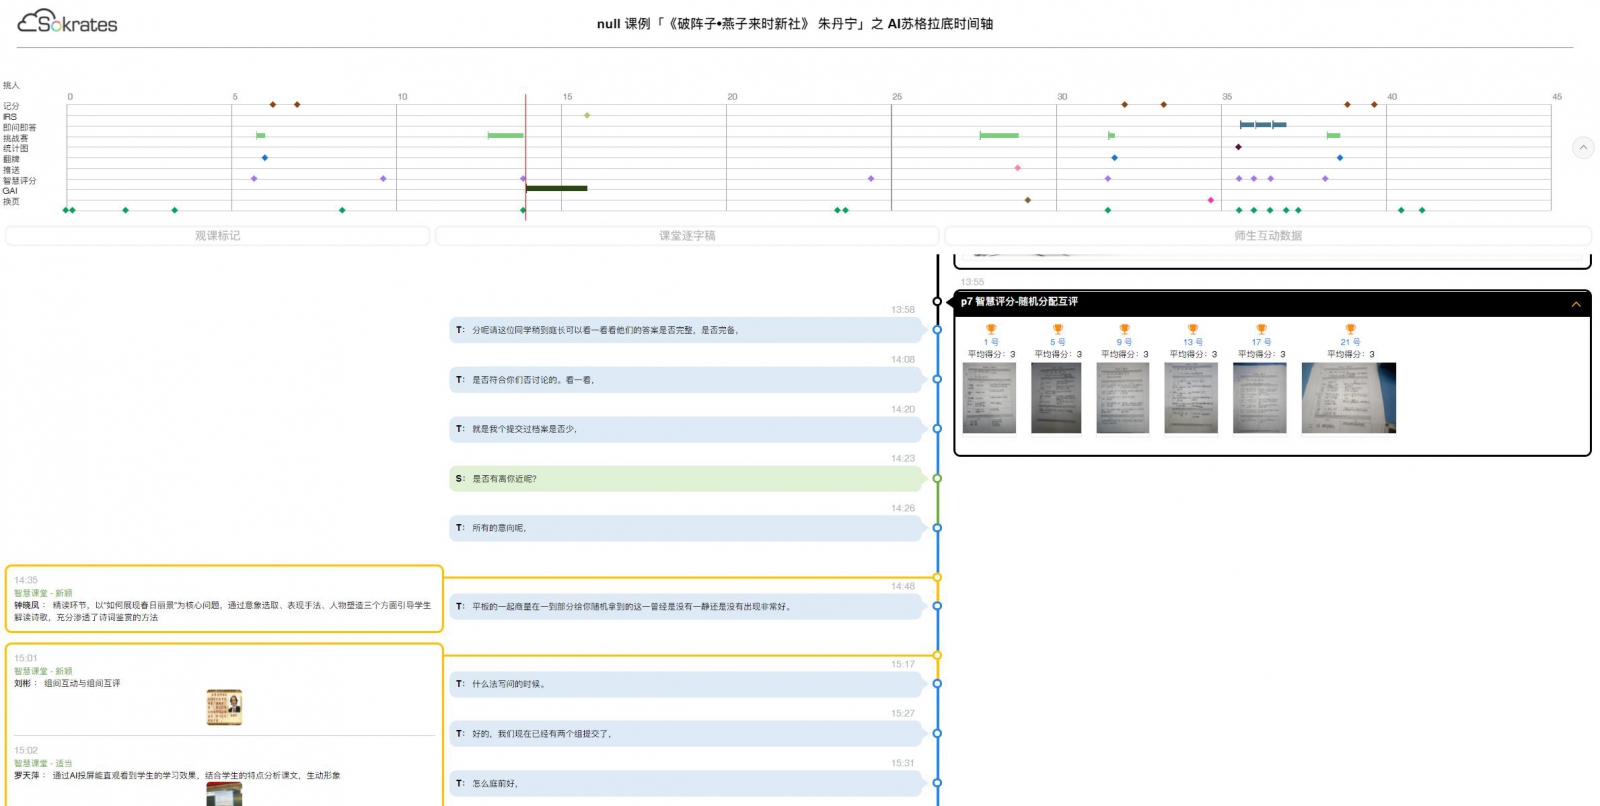Open the photo thumbnail in 刘彬's 15:01 note
Image resolution: width=1600 pixels, height=806 pixels.
tap(224, 707)
